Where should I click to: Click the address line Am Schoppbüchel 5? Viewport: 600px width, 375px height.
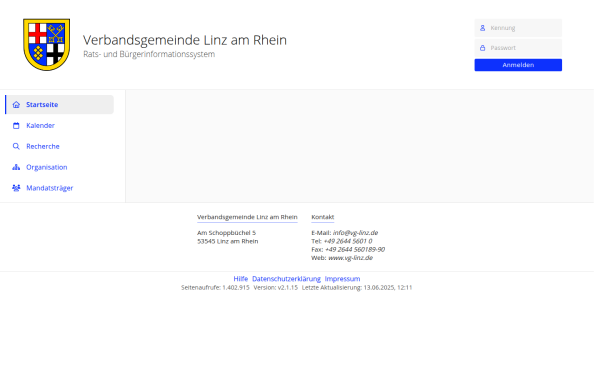(x=227, y=233)
